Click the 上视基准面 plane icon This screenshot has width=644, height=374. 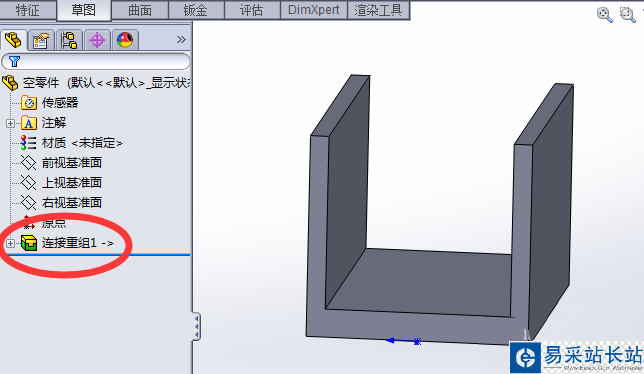pyautogui.click(x=28, y=182)
